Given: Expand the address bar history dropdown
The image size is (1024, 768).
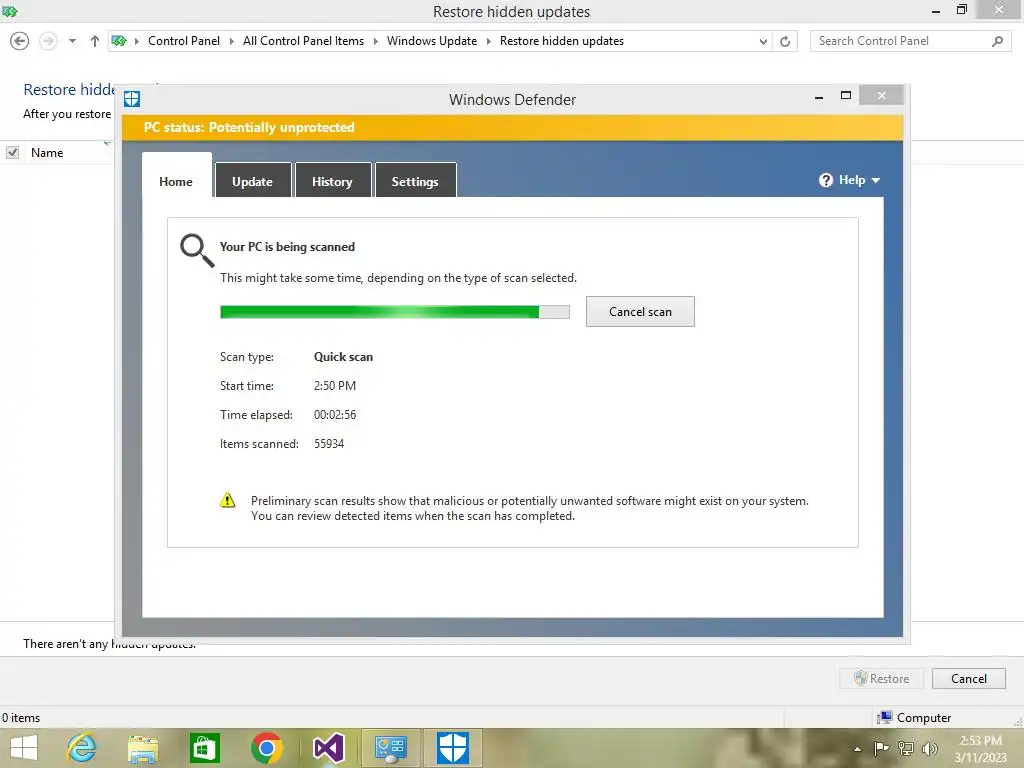Looking at the screenshot, I should click(x=763, y=41).
